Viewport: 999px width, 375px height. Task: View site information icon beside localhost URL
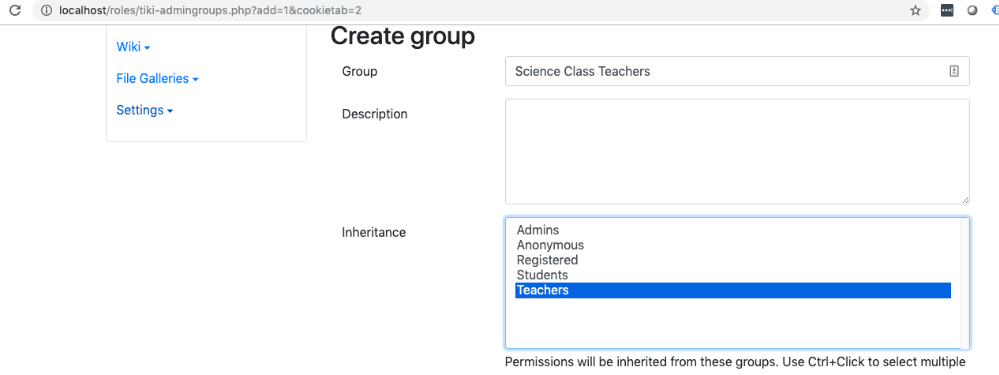[46, 11]
